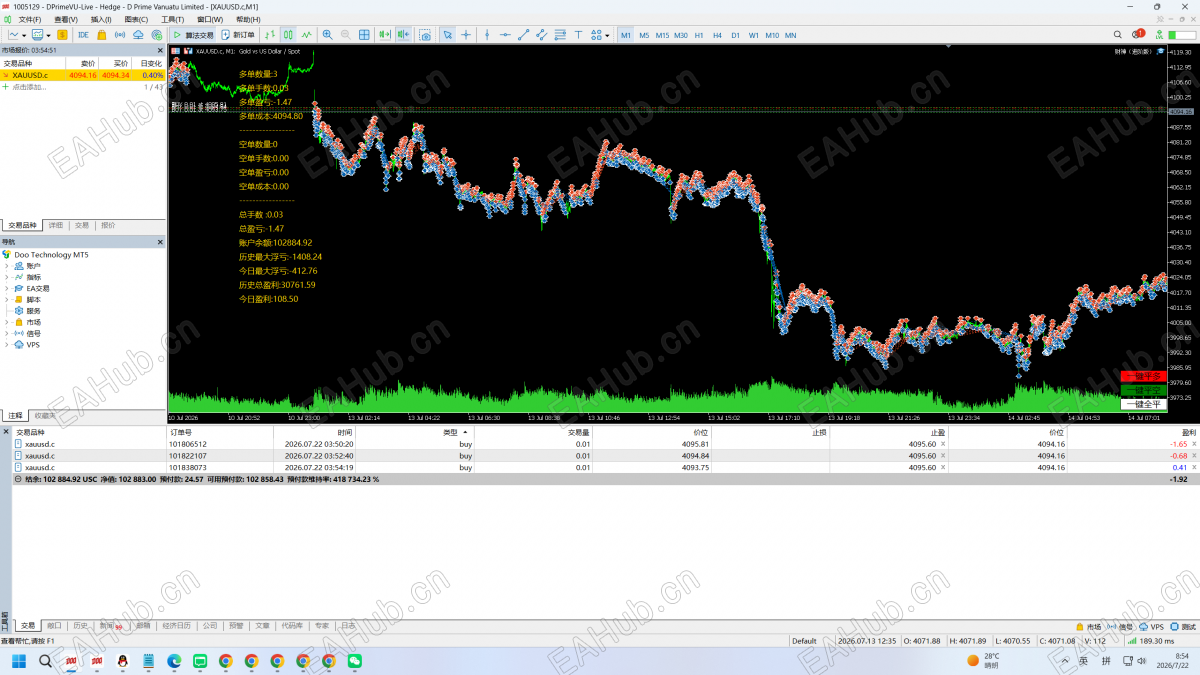This screenshot has width=1200, height=675.
Task: Select M5 timeframe
Action: coord(644,35)
